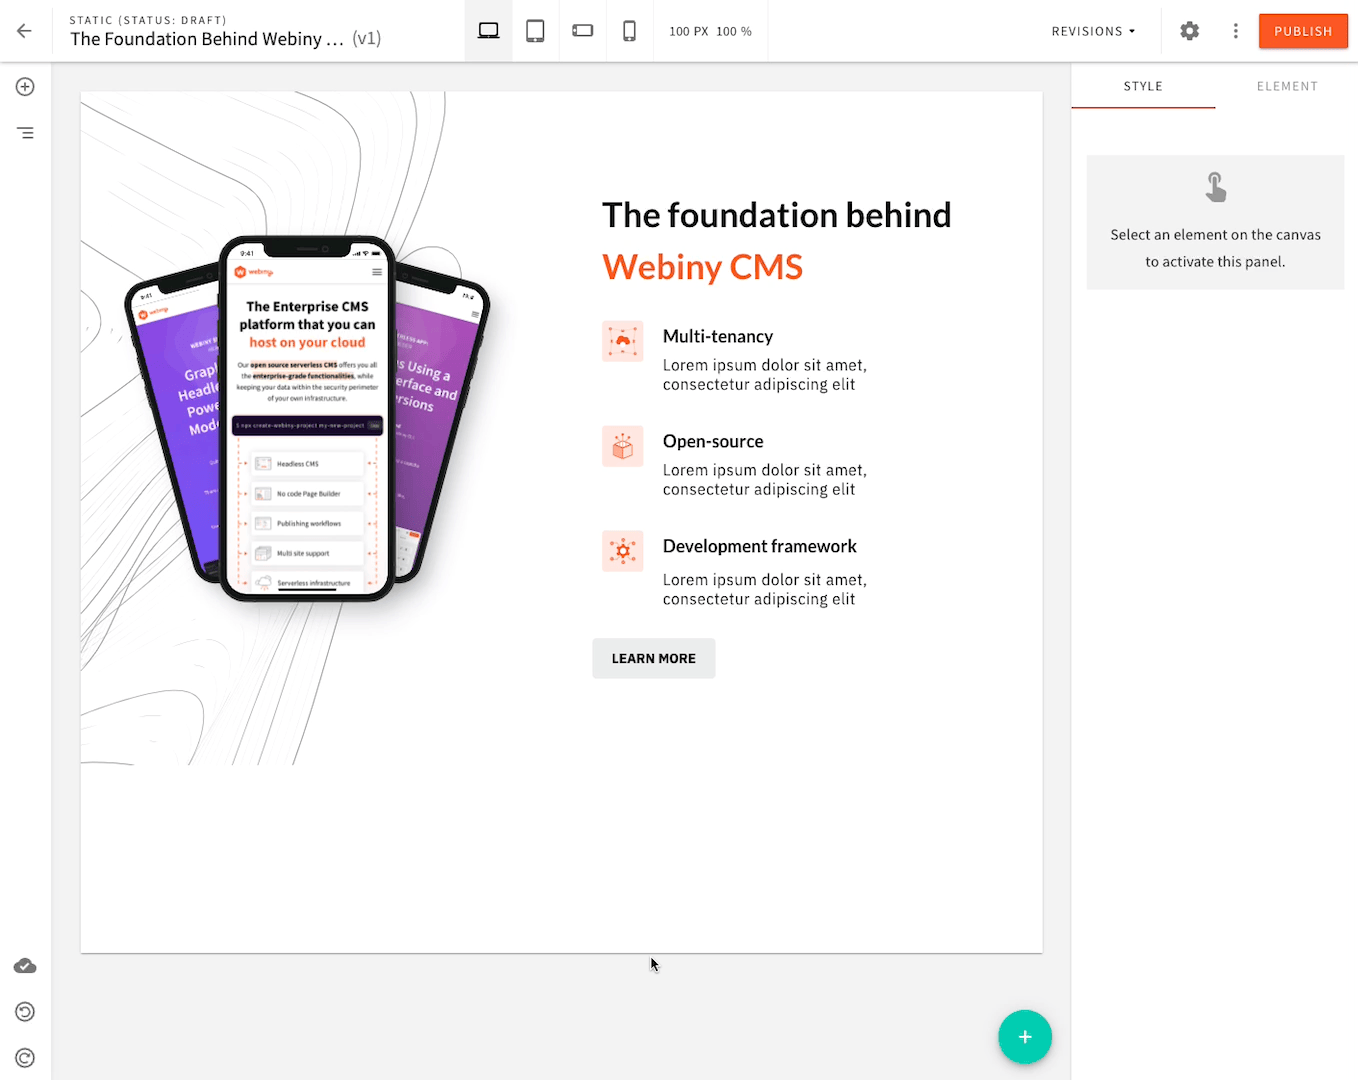Viewport: 1358px width, 1080px height.
Task: Select the phone mockup image
Action: coord(307,420)
